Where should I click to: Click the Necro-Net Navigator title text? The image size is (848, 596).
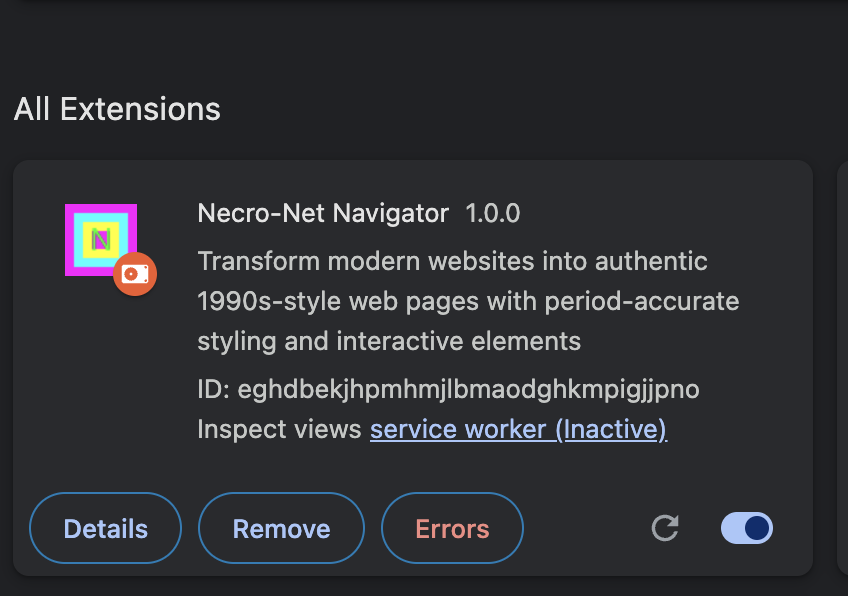point(323,213)
